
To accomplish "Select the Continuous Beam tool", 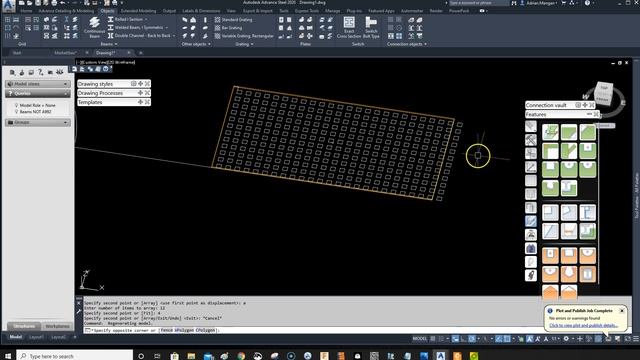I will click(94, 28).
